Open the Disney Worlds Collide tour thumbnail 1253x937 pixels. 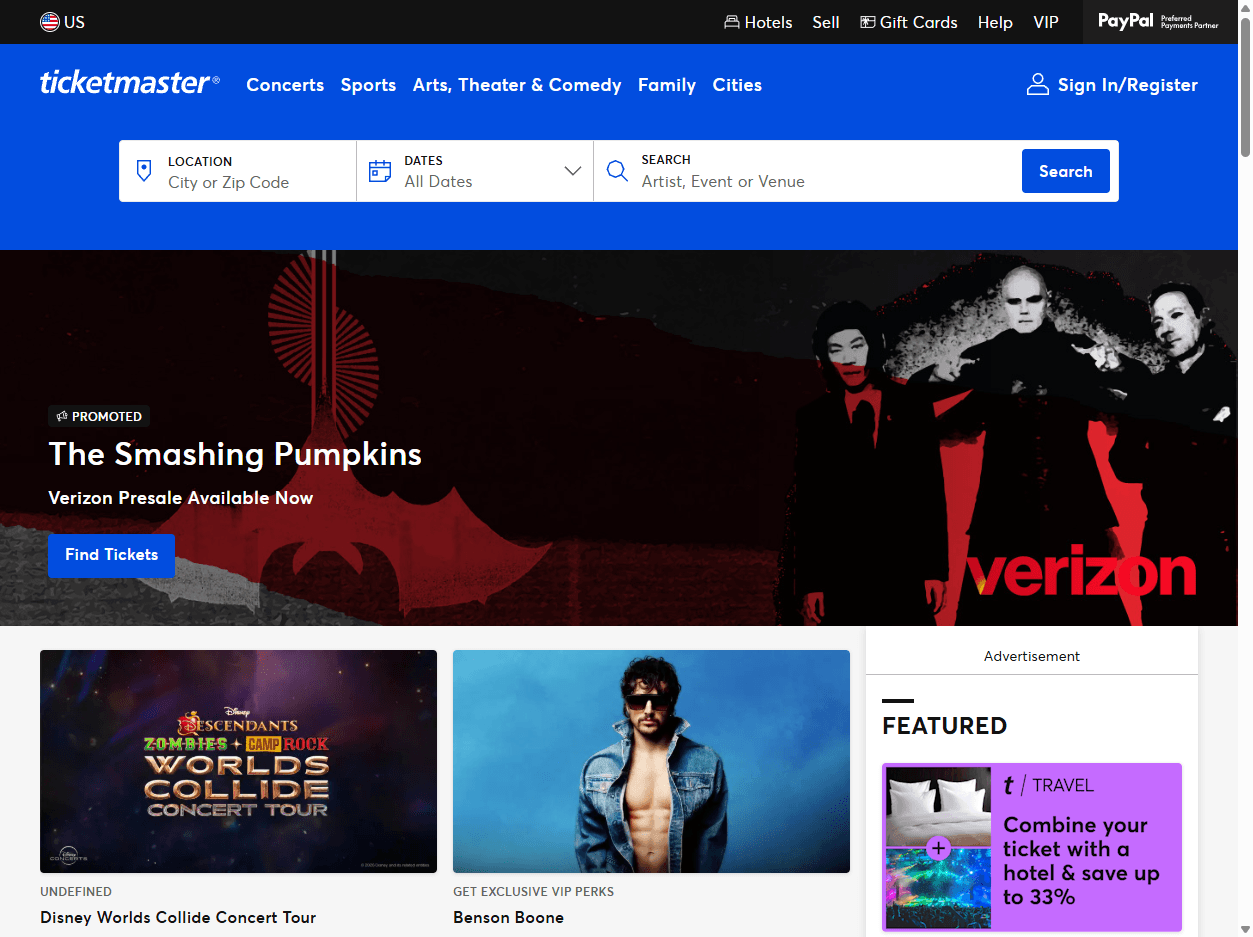(238, 761)
